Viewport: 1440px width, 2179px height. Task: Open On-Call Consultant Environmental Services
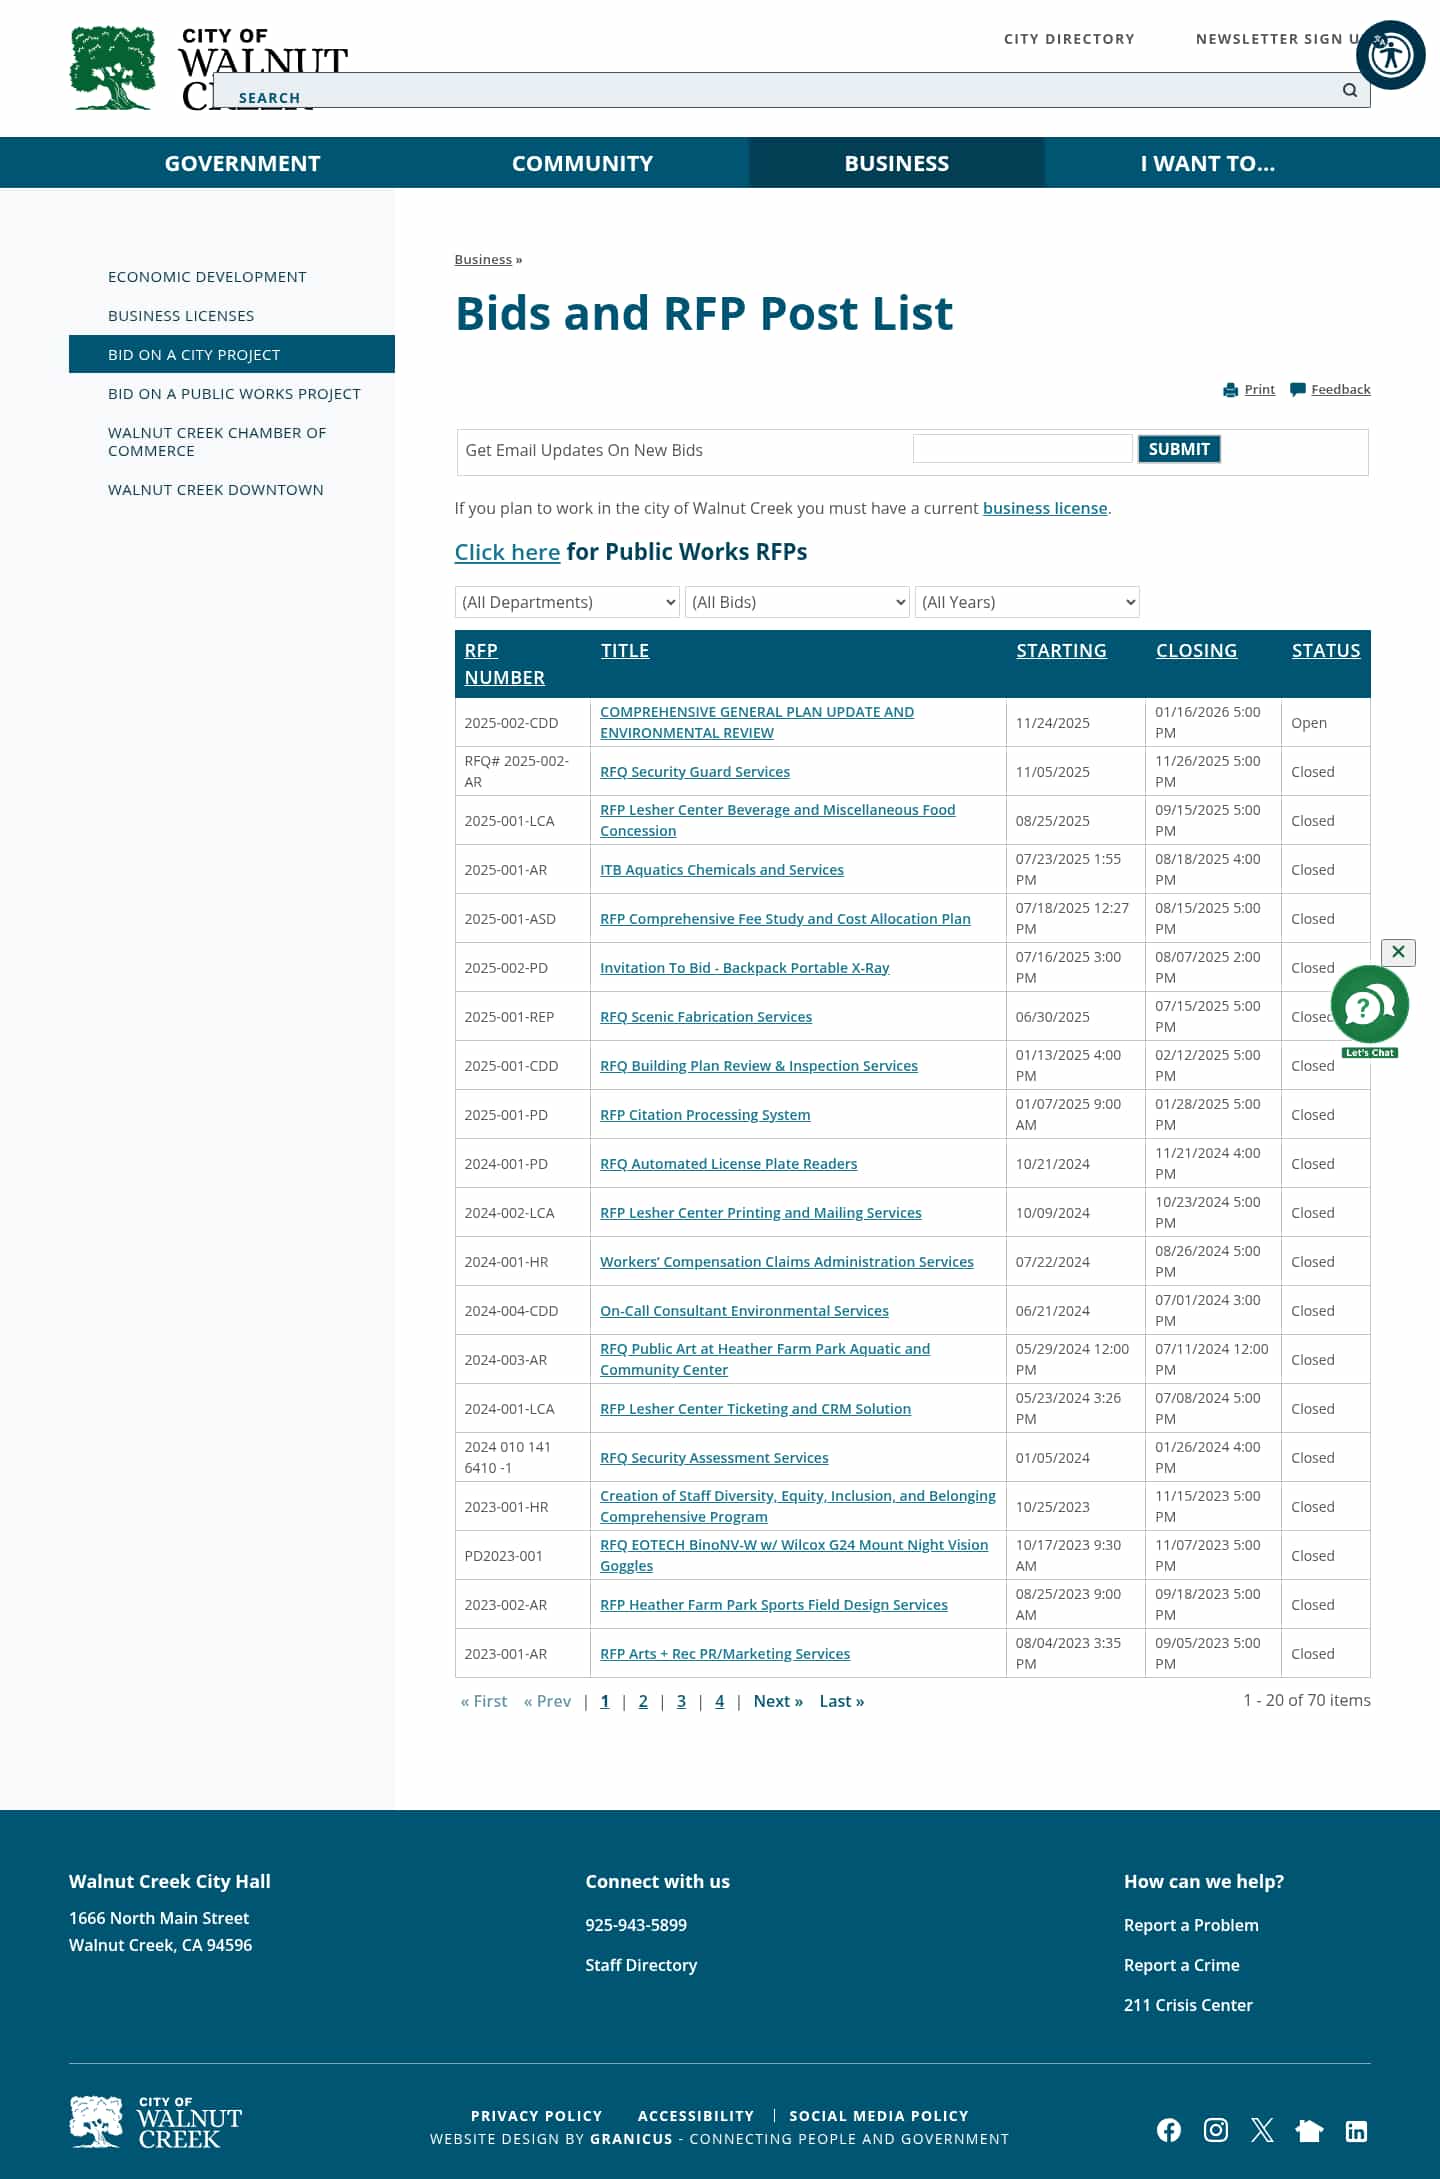[744, 1311]
